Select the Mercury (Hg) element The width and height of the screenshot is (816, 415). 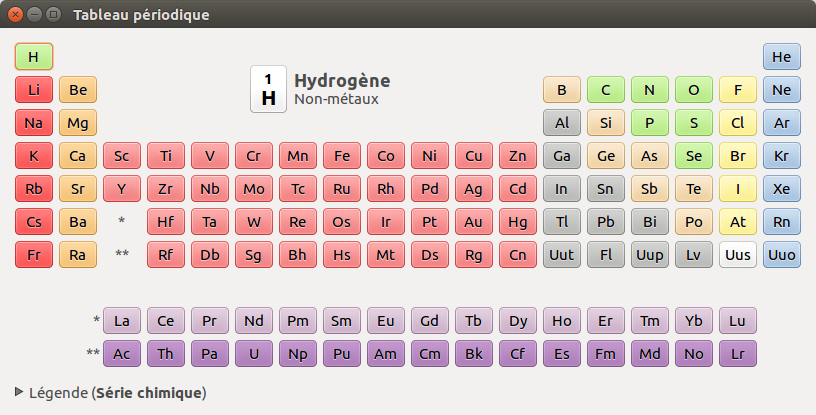point(518,222)
